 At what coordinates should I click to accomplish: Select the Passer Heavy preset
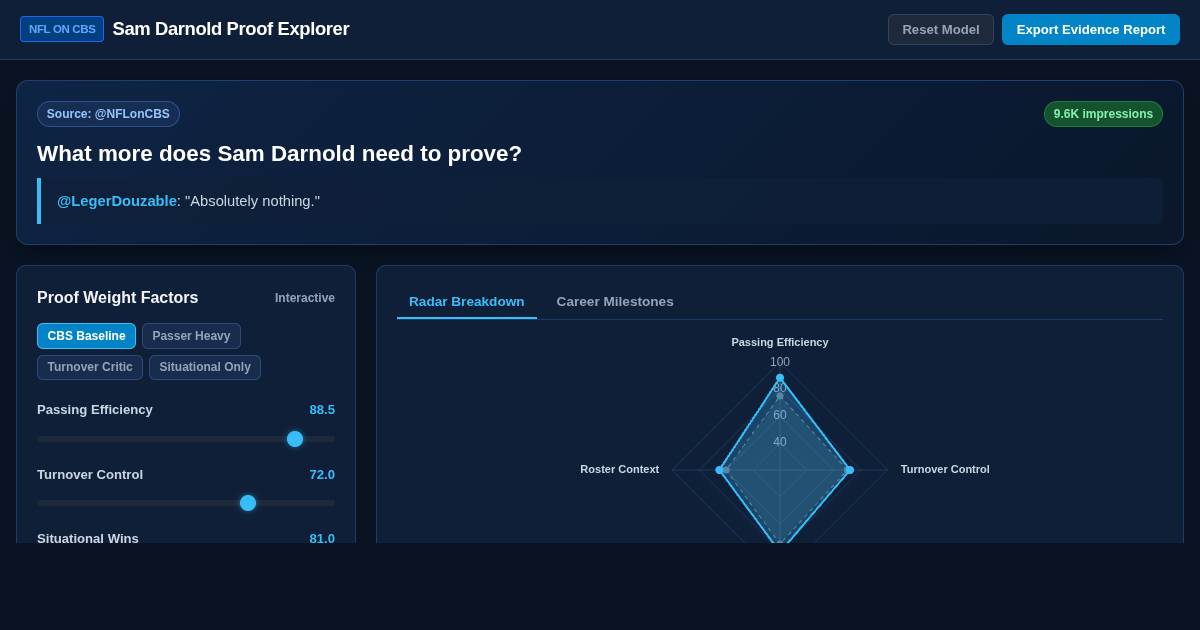(191, 336)
